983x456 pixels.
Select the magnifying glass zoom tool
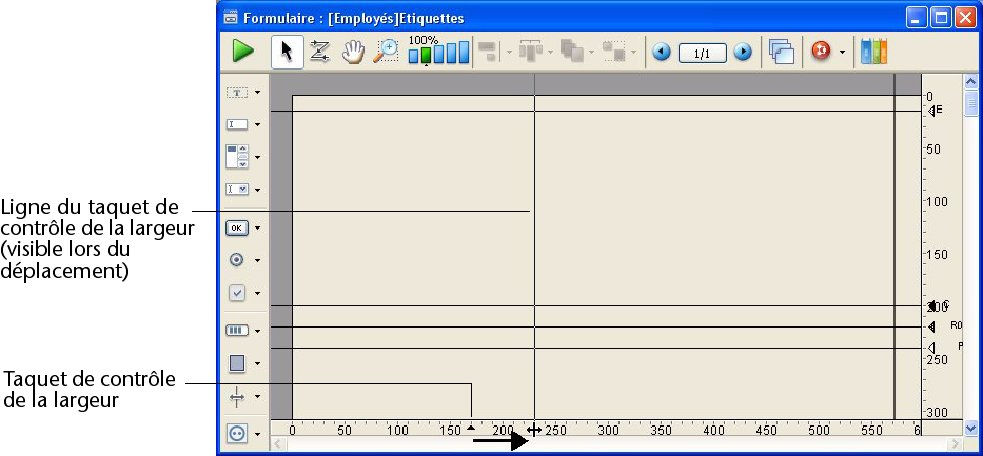coord(385,52)
